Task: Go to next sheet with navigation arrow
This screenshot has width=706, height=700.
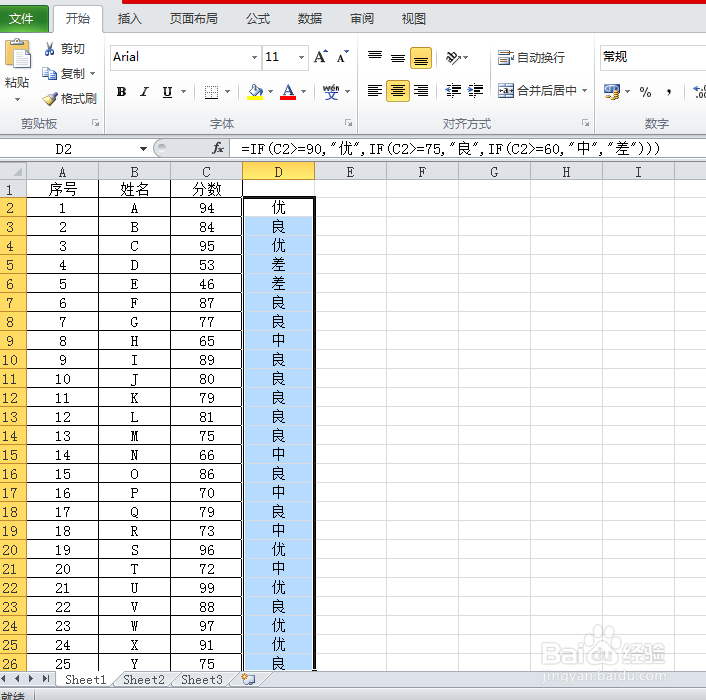Action: [x=31, y=678]
